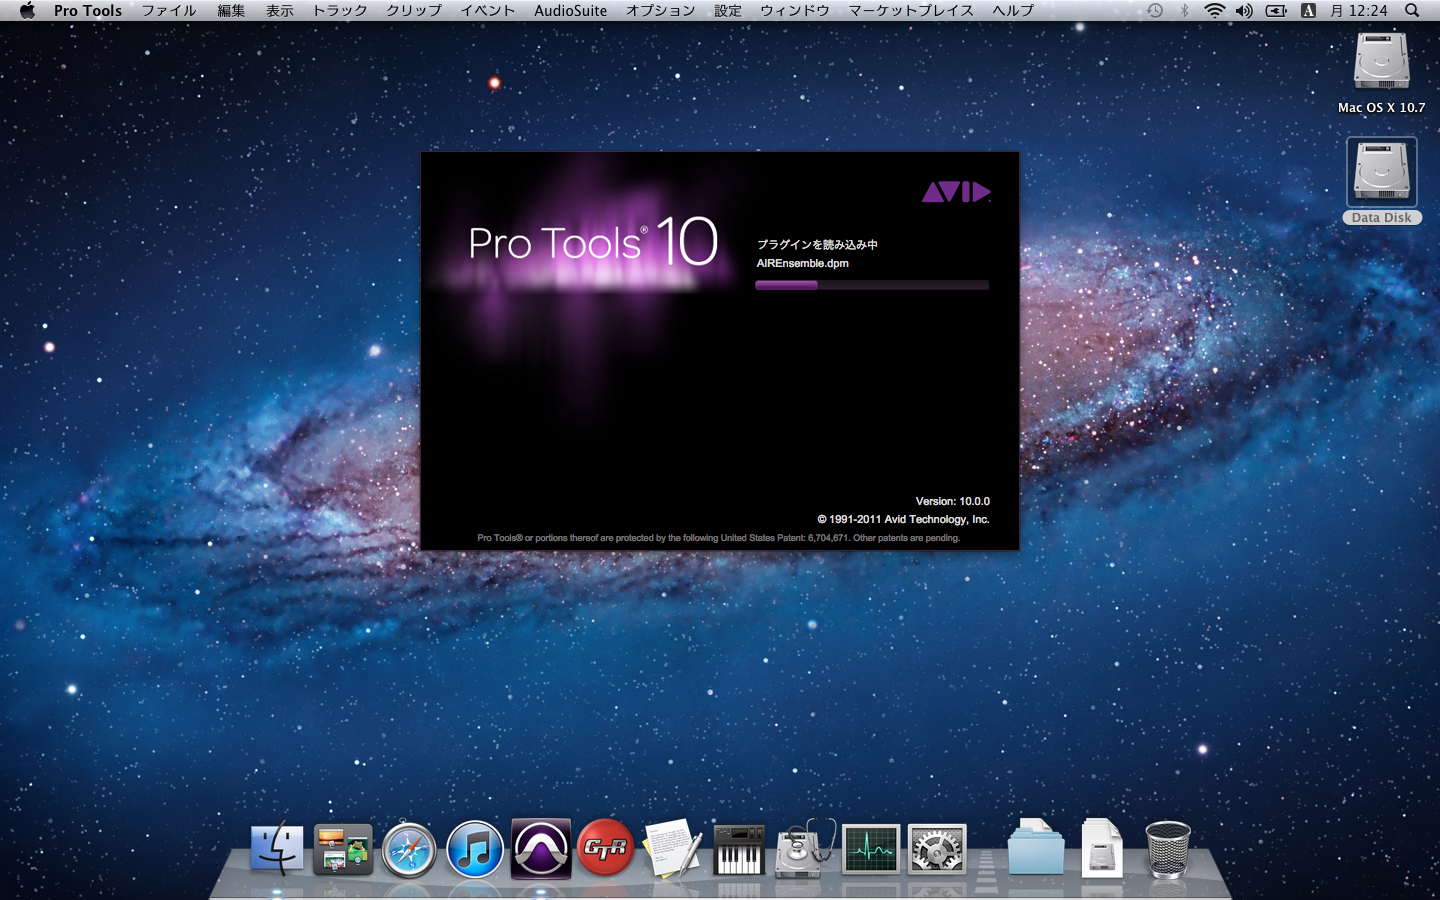Open the blue folder stack in Dock

[x=1036, y=848]
